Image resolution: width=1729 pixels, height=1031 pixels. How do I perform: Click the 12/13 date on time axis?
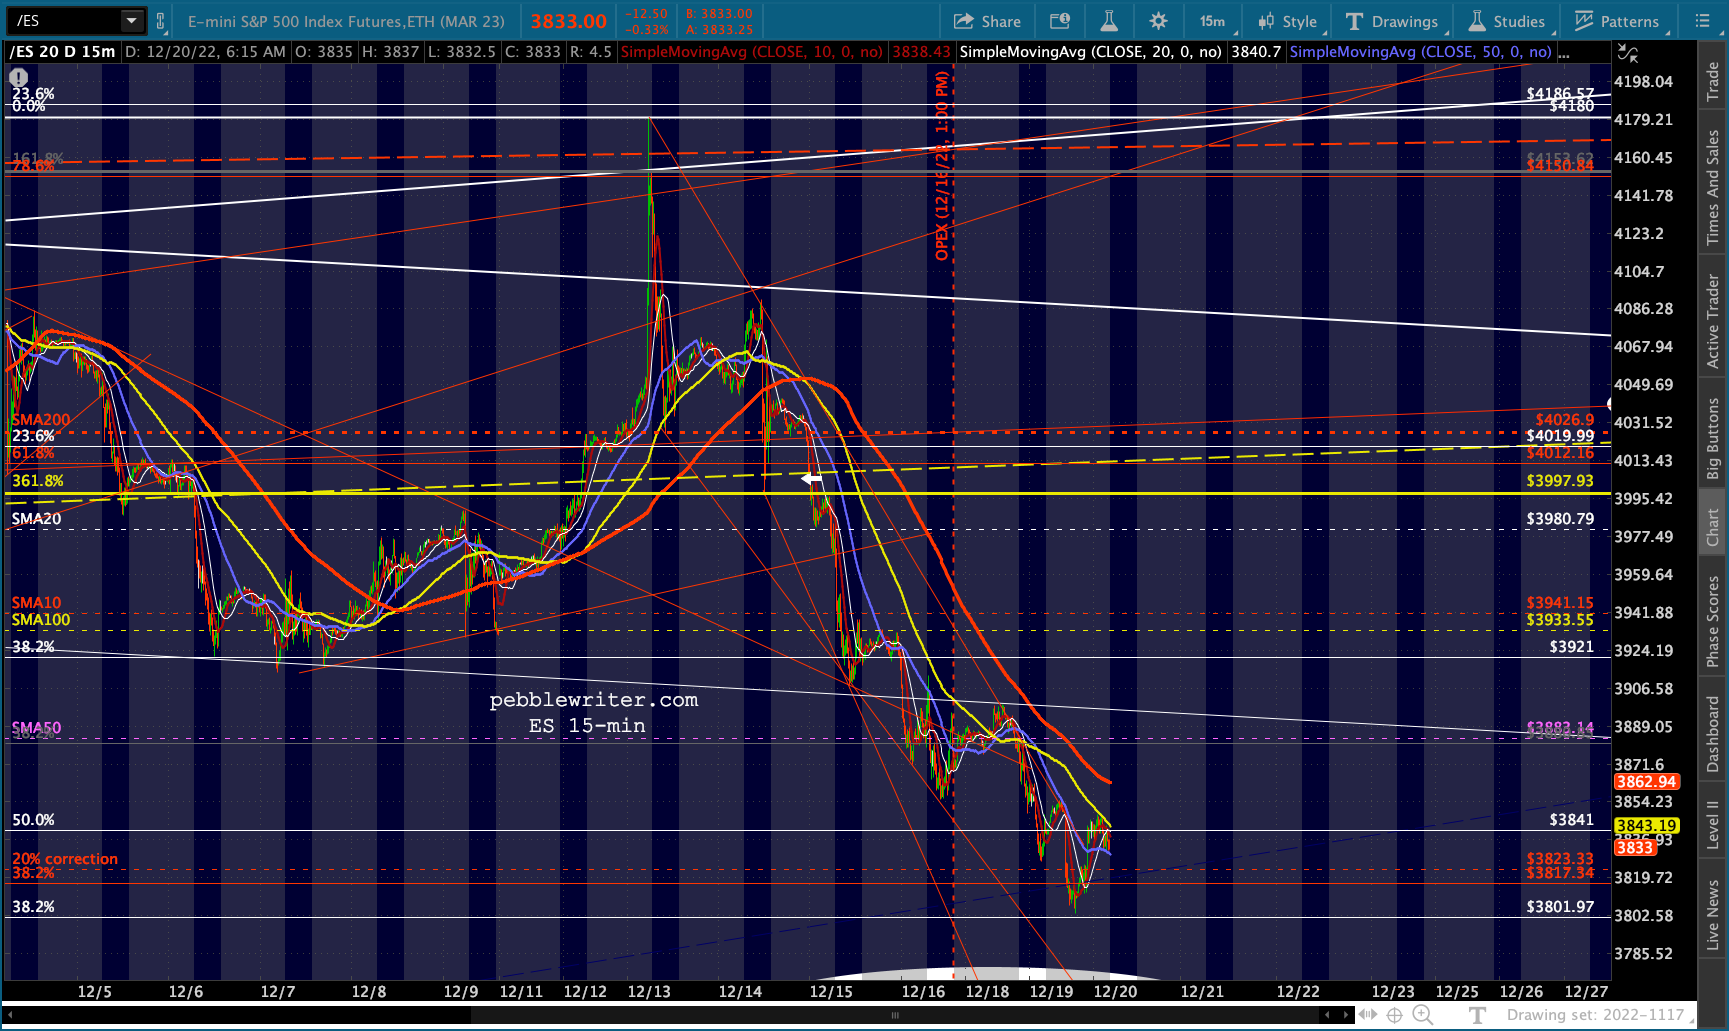coord(649,992)
